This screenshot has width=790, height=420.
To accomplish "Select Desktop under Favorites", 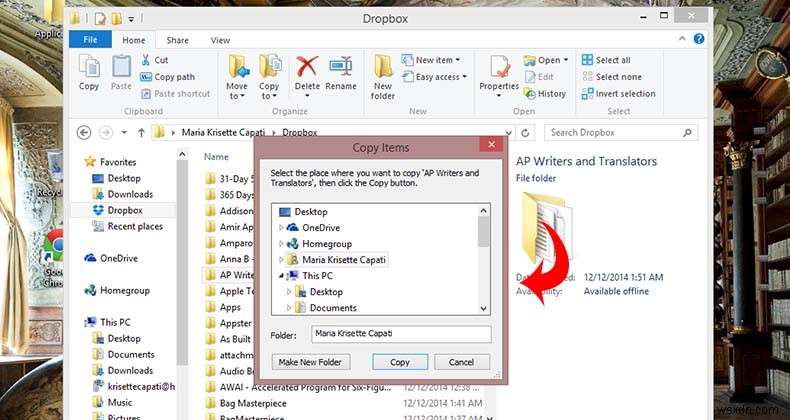I will [x=117, y=178].
